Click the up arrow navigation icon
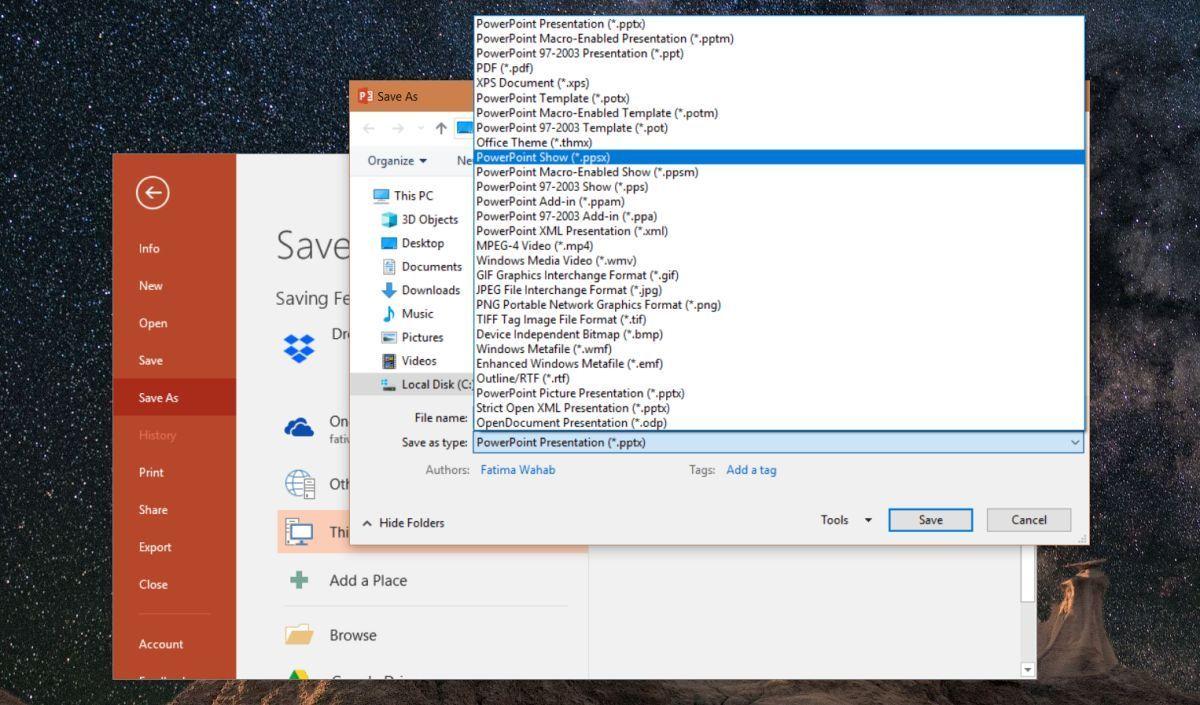Screen dimensions: 1200x705 441,128
